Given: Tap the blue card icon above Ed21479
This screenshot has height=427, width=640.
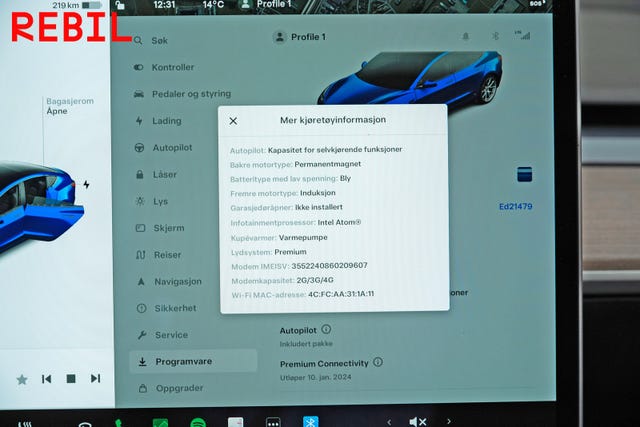Looking at the screenshot, I should (524, 174).
